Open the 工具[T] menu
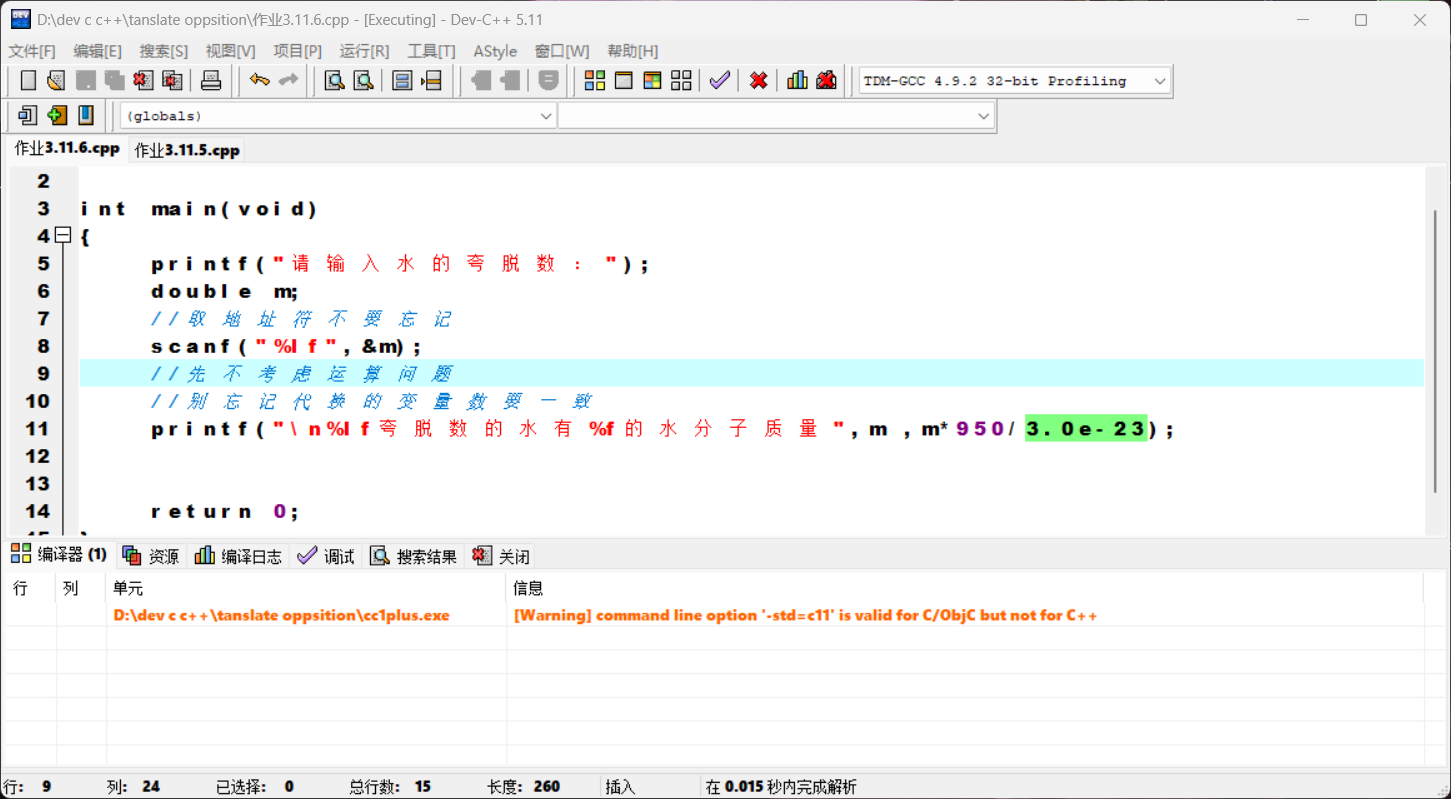1451x799 pixels. click(431, 51)
